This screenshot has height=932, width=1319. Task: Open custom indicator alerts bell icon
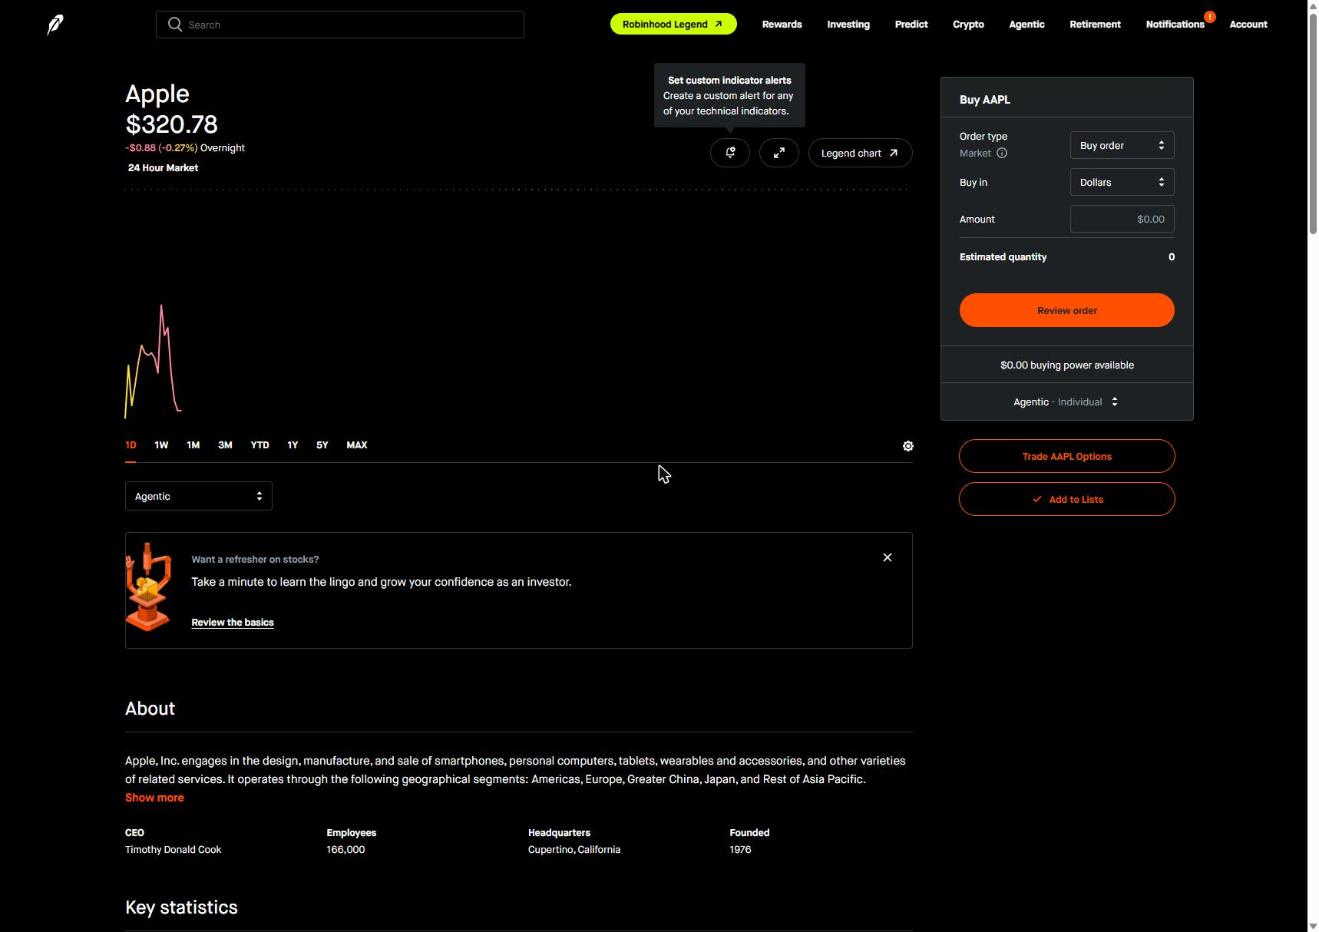pos(730,153)
